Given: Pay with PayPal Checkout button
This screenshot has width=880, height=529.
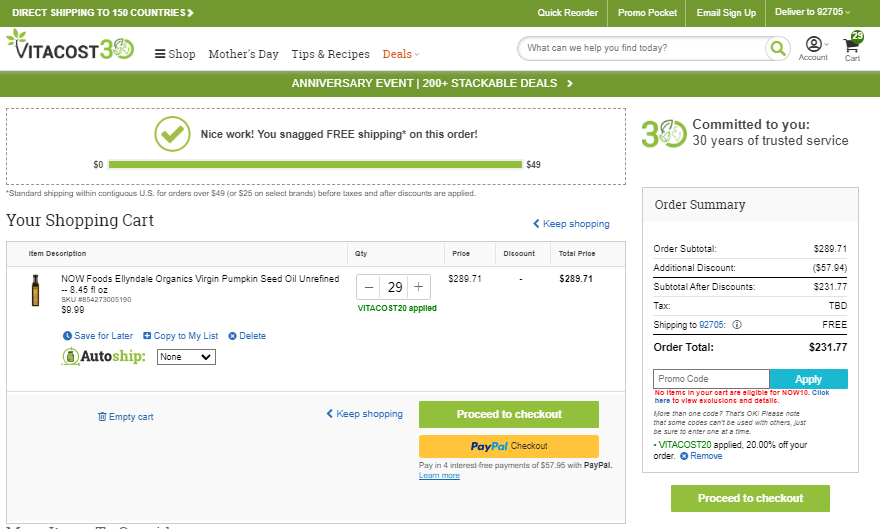Looking at the screenshot, I should pos(508,446).
